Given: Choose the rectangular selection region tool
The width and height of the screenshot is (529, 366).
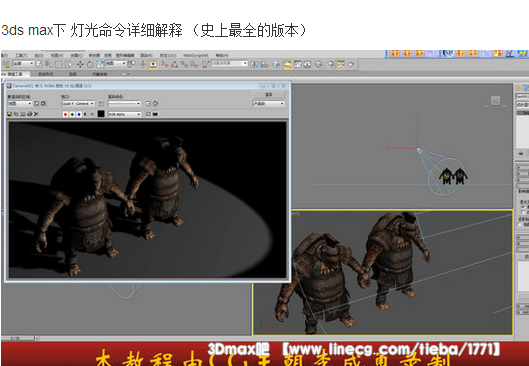Looking at the screenshot, I should click(x=59, y=64).
